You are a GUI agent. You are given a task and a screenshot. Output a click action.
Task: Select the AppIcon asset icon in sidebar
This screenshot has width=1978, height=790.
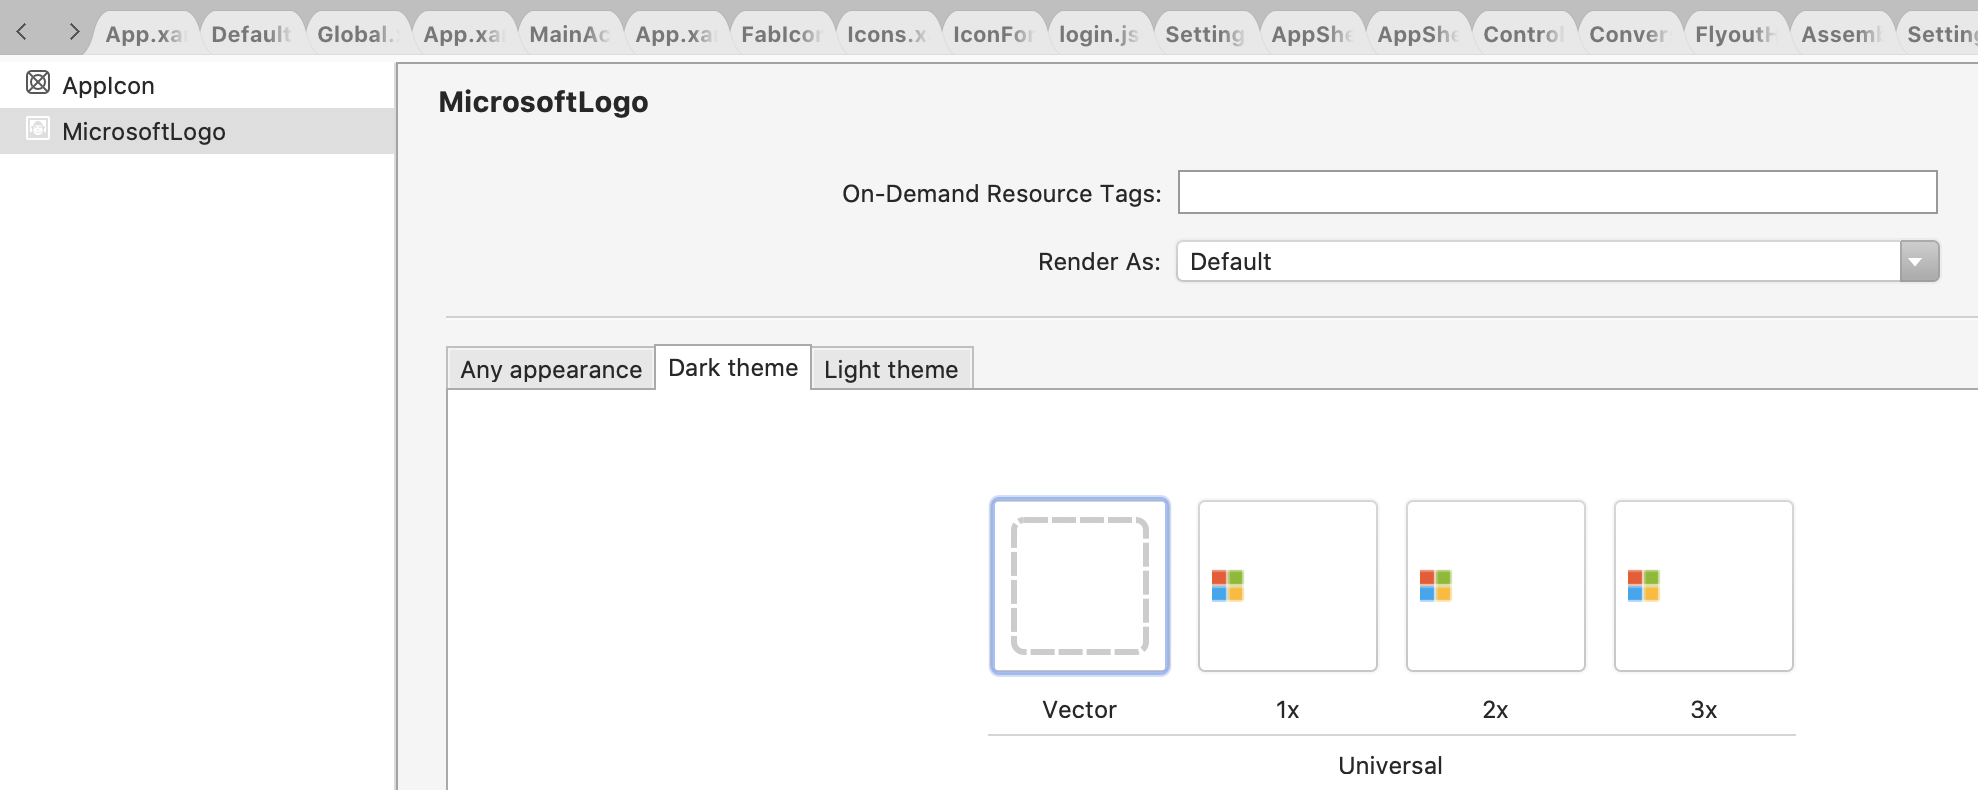coord(38,83)
